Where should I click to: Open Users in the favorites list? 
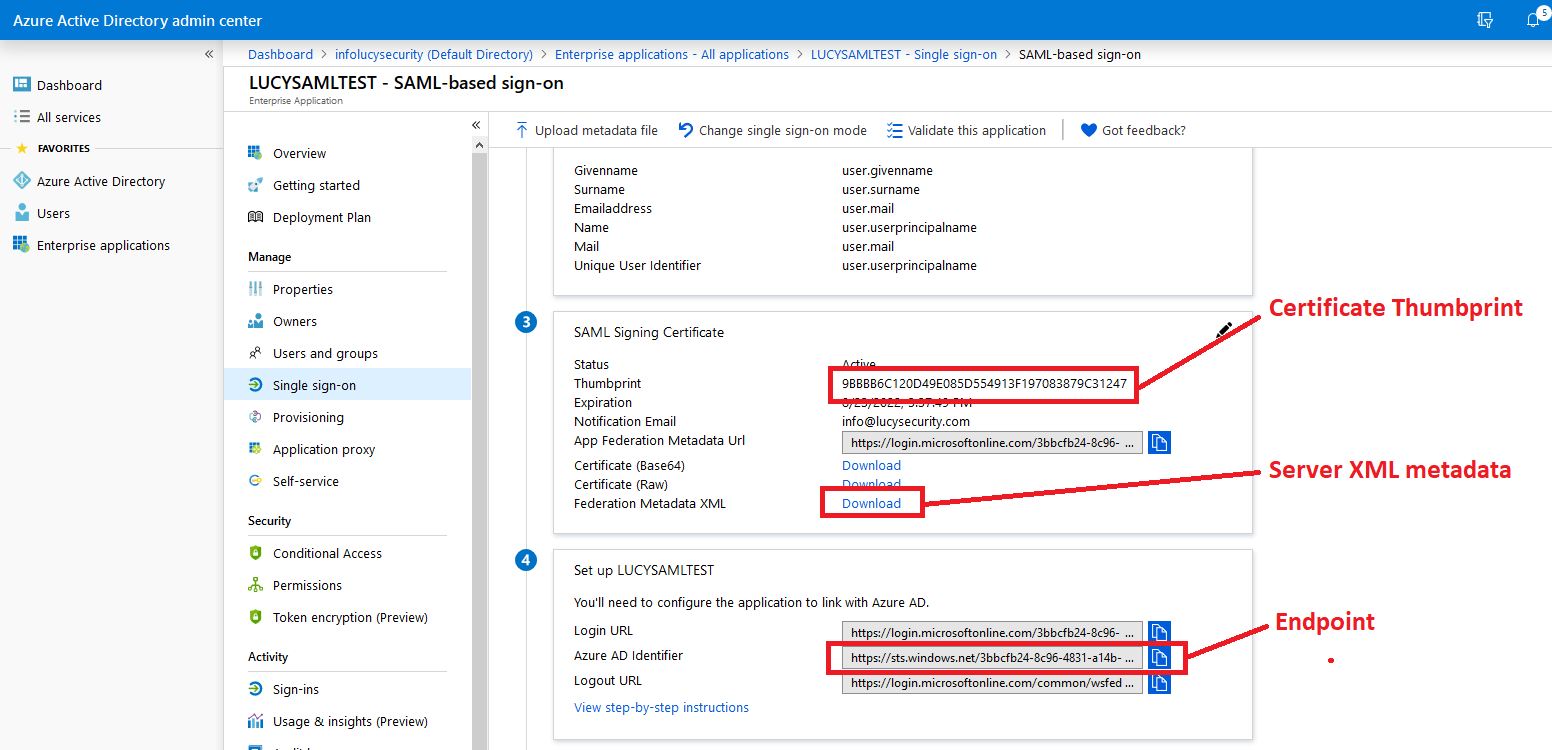click(x=53, y=213)
